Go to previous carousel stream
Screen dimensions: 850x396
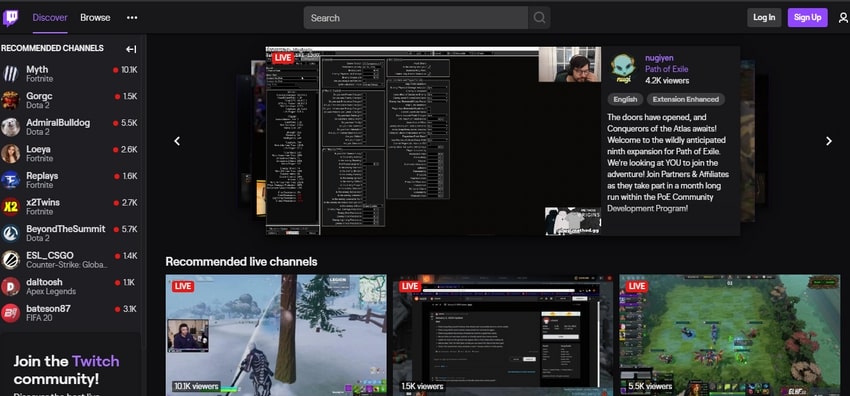tap(177, 141)
